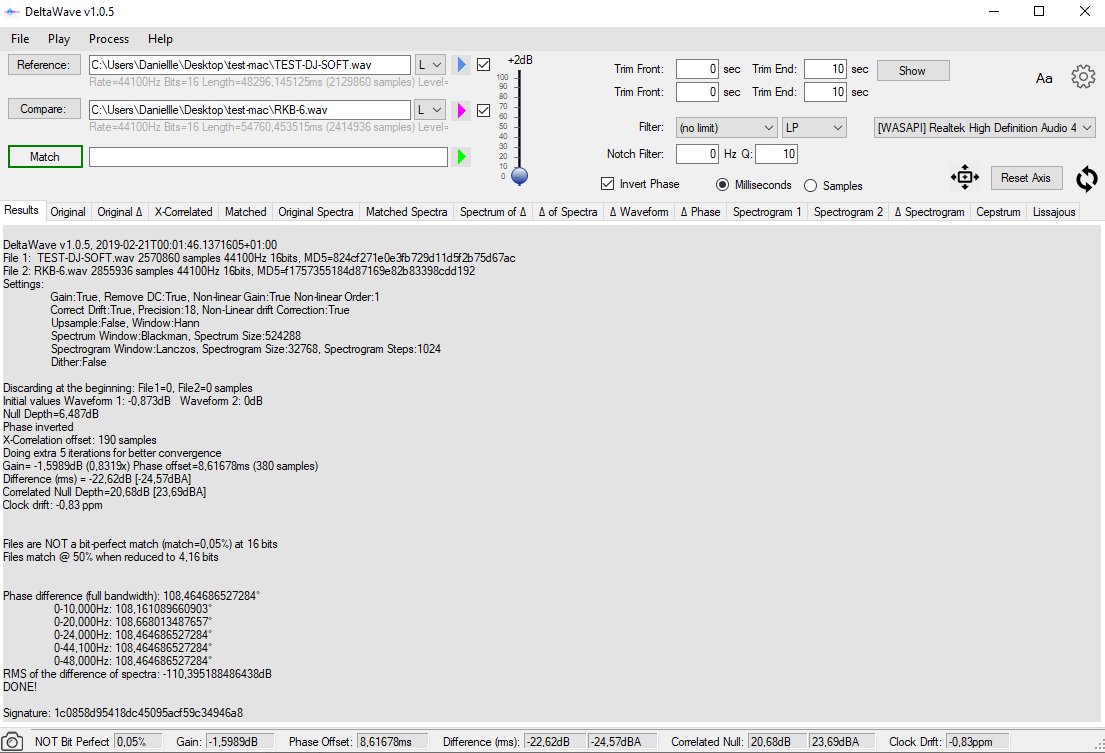Viewport: 1105px width, 753px height.
Task: Open the File menu
Action: [20, 39]
